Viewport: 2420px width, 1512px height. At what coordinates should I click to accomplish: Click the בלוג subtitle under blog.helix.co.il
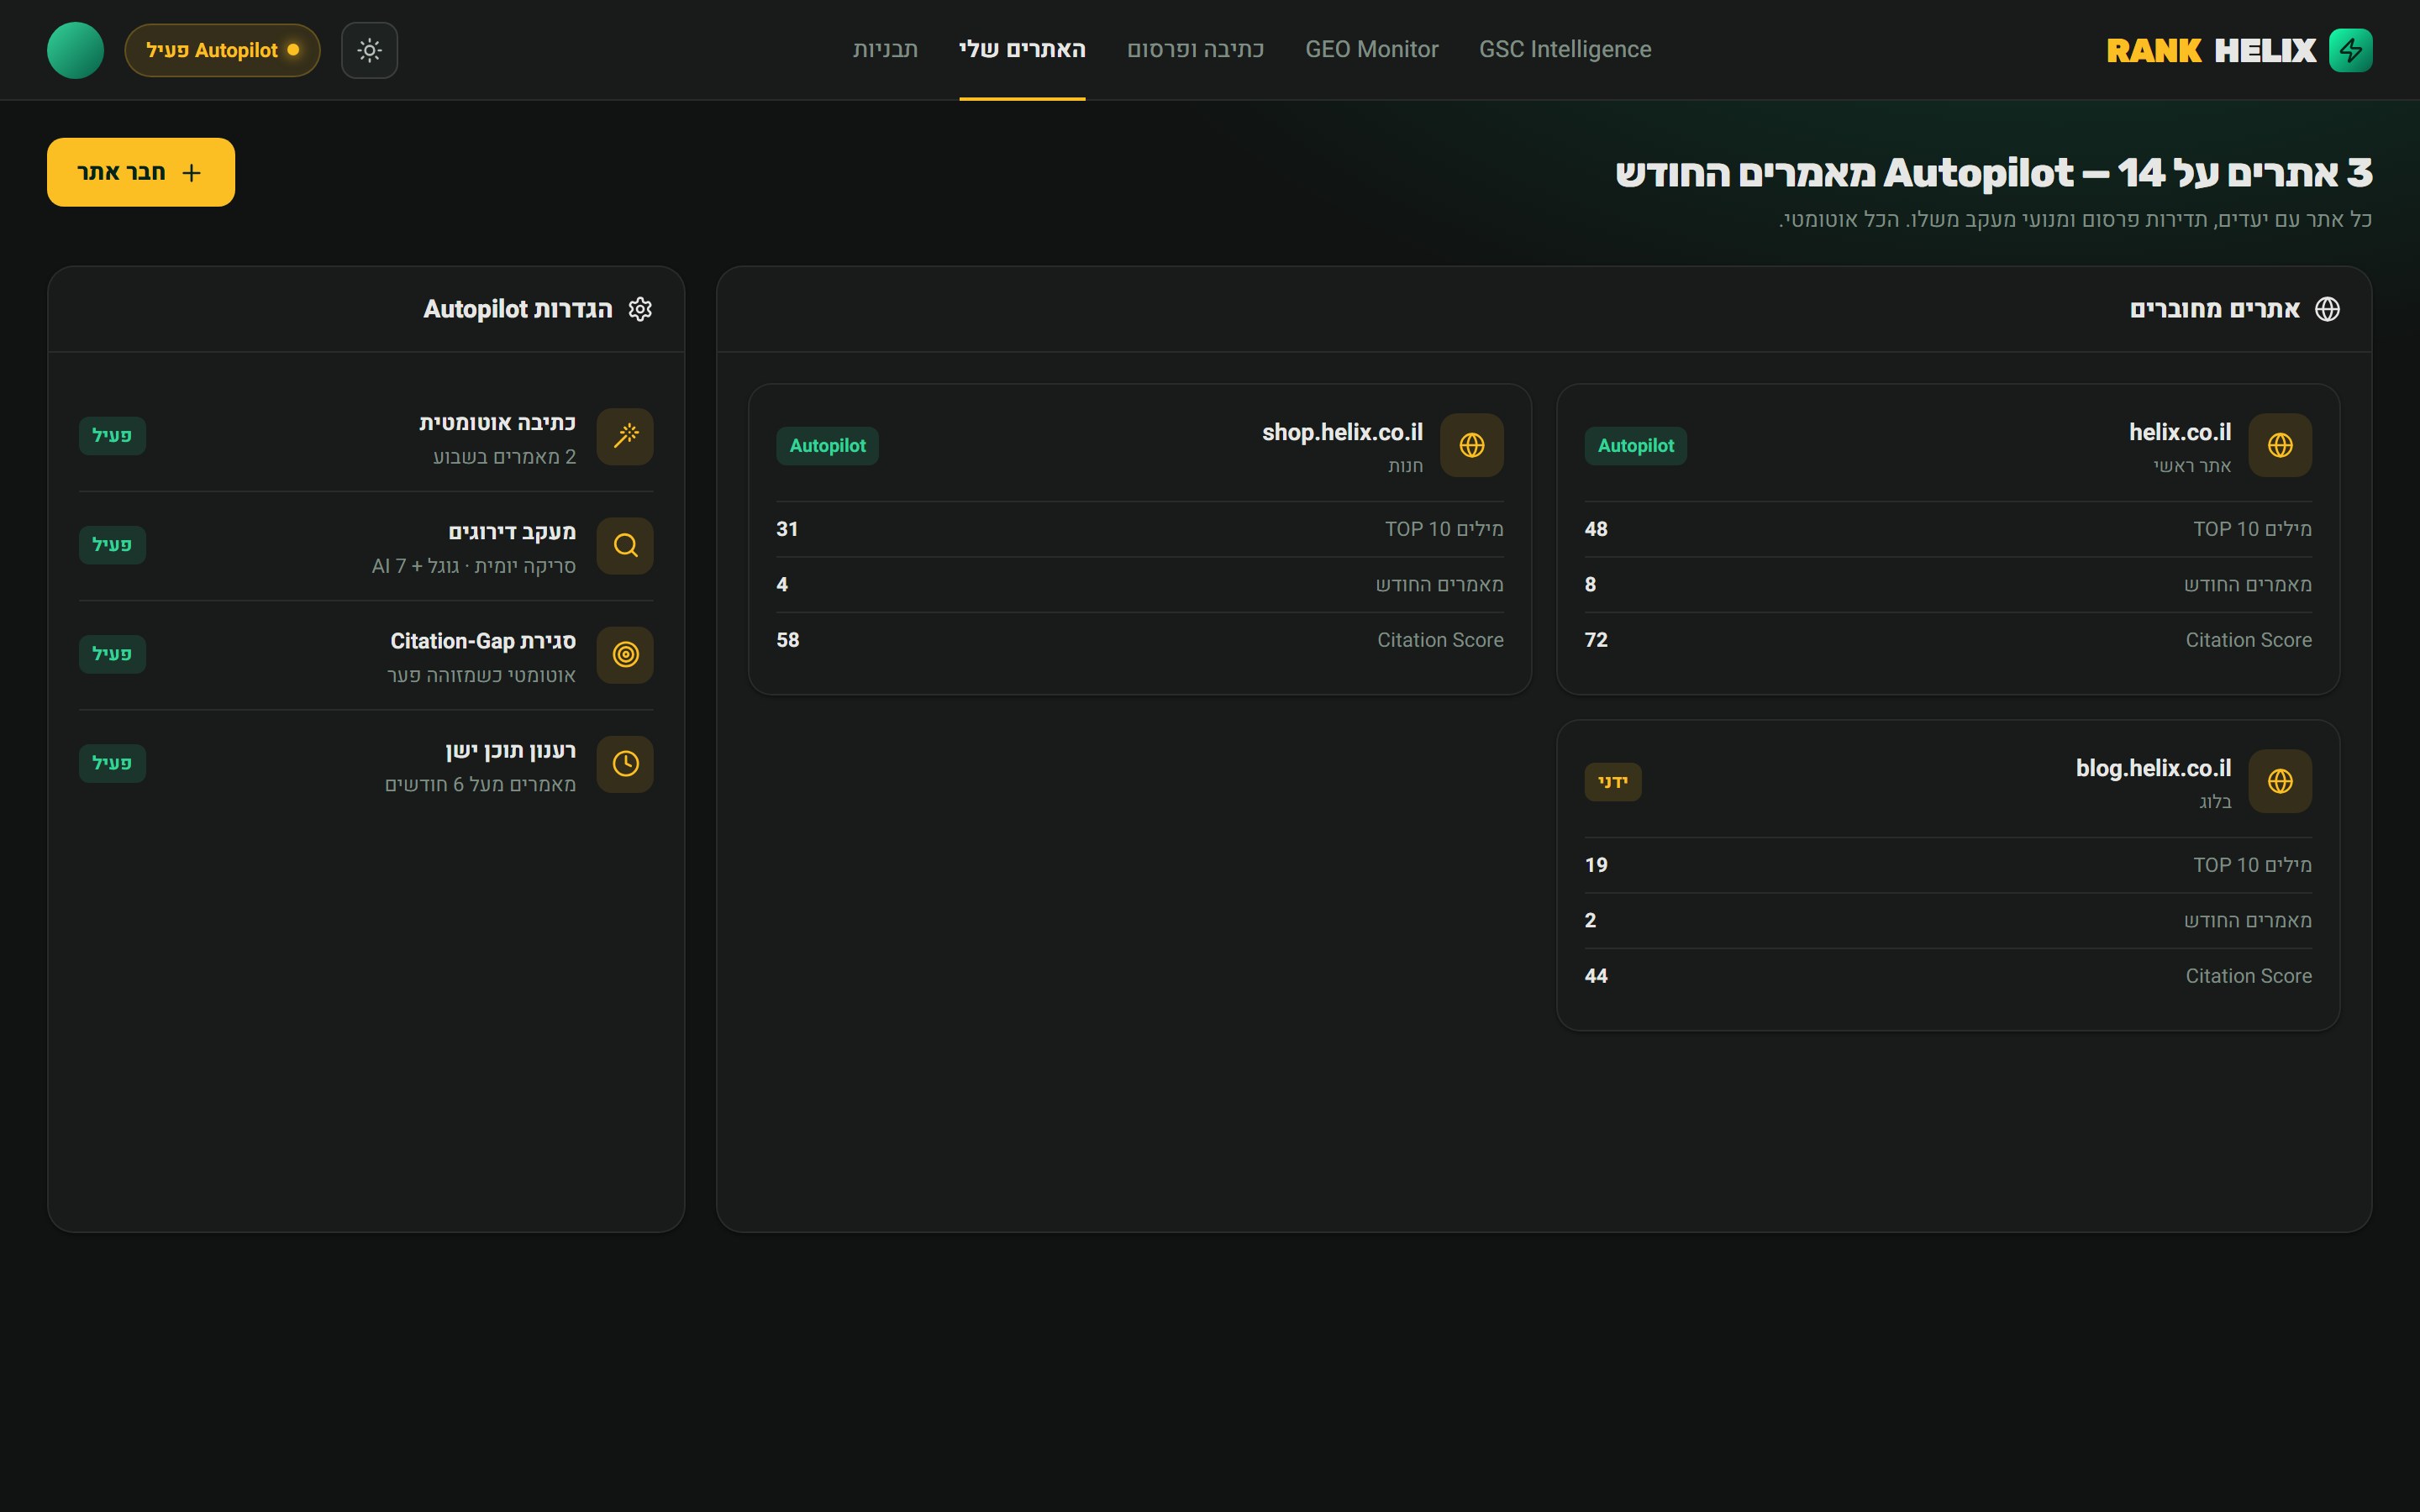coord(2215,802)
